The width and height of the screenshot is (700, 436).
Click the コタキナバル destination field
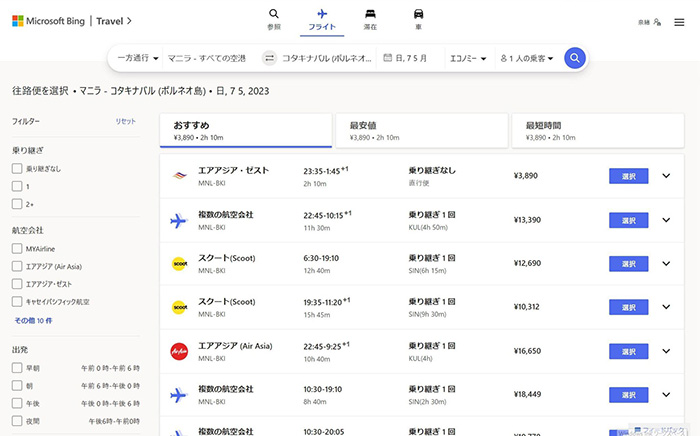coord(327,58)
